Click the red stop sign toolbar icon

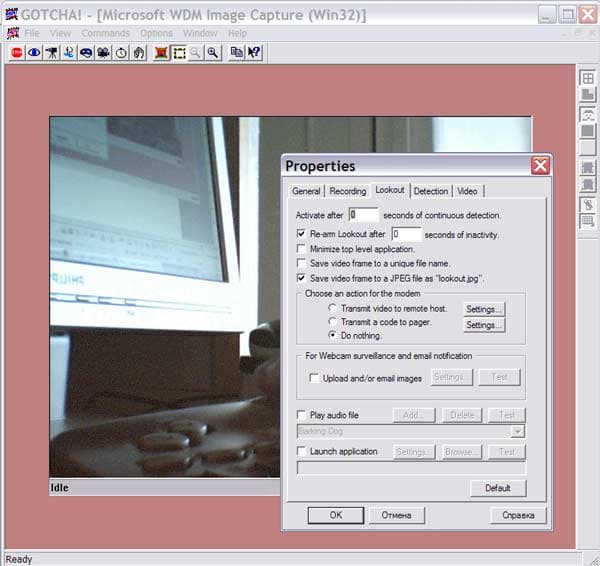pos(17,52)
